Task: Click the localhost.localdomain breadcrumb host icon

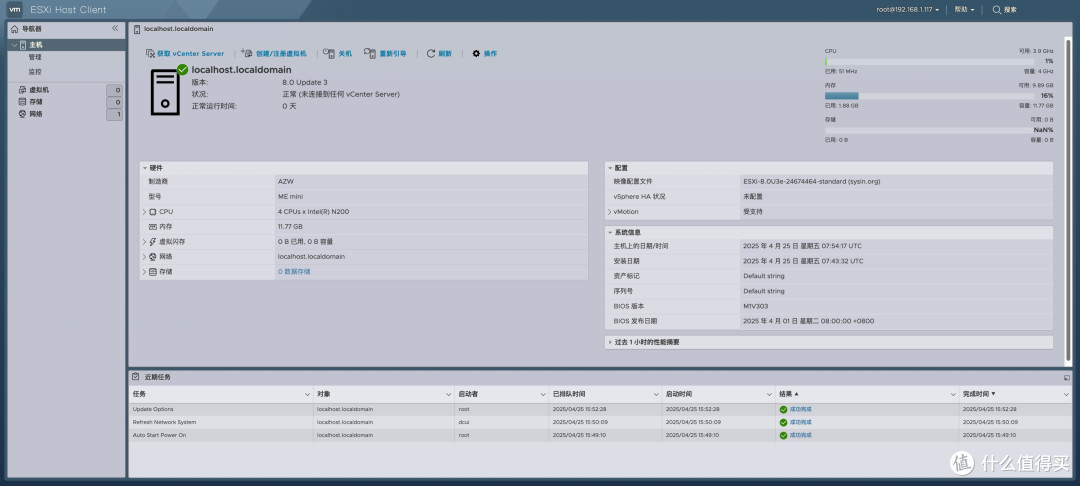Action: (x=137, y=29)
